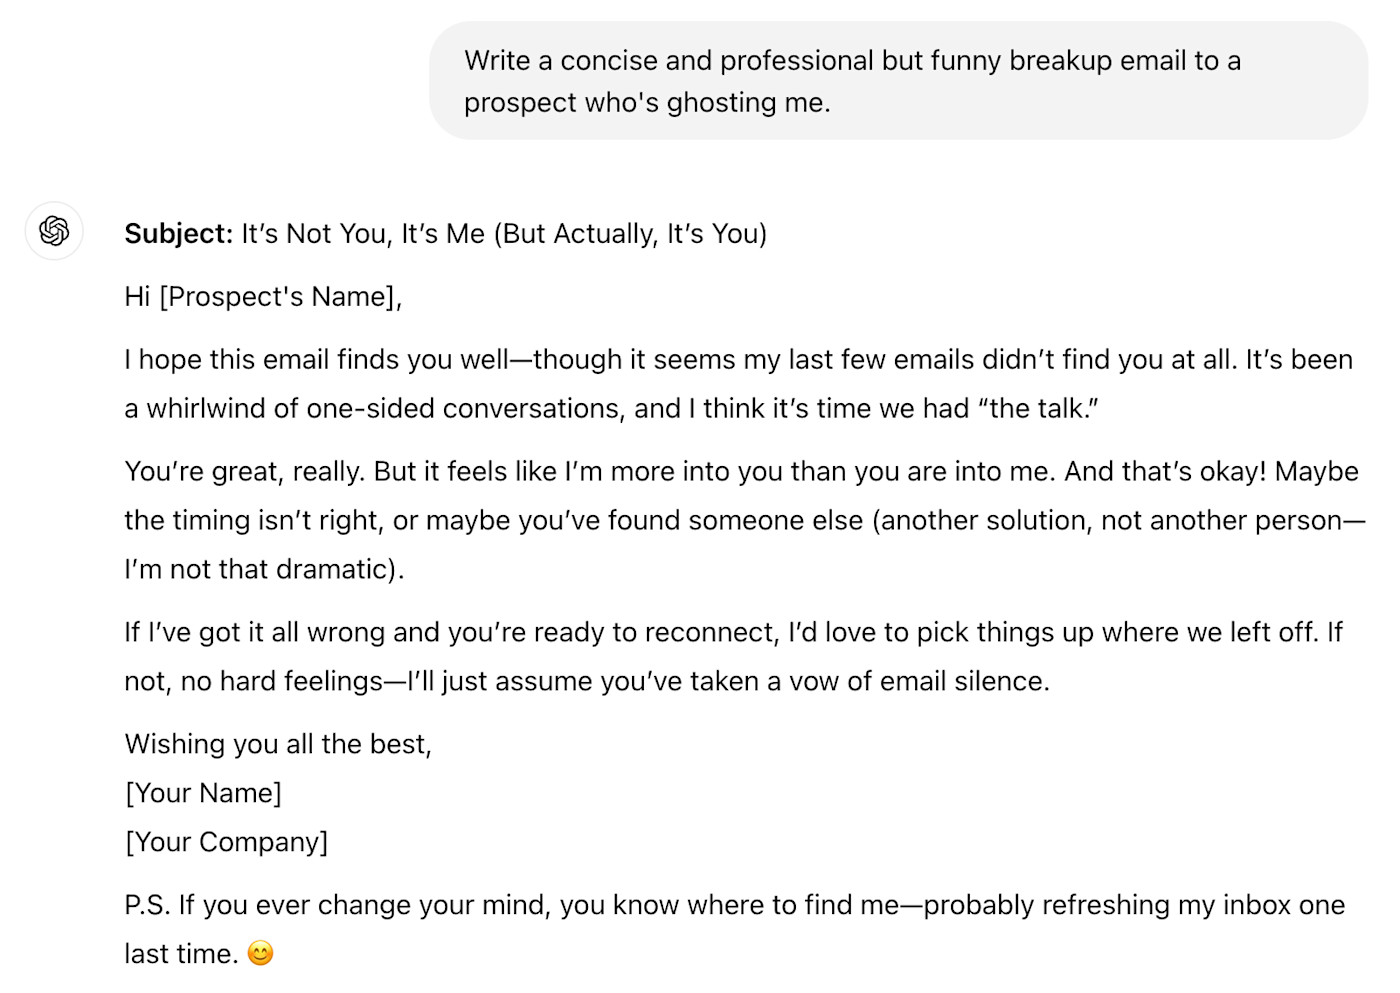Click the phrase "the talk." in quotes
The image size is (1400, 993).
pos(1038,408)
